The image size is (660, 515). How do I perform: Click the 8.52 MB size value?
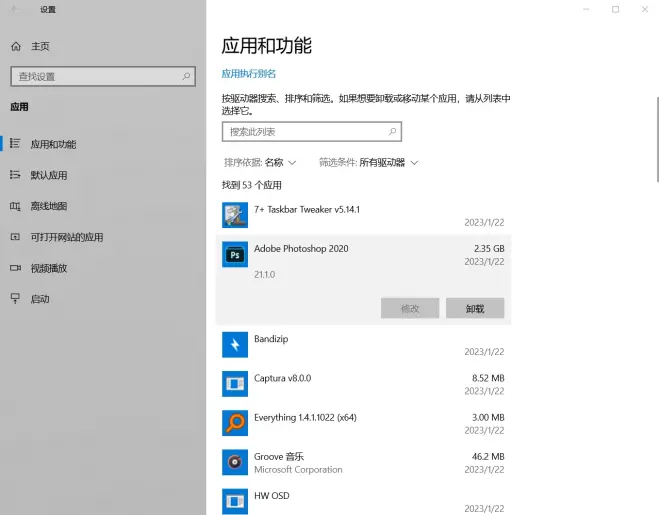(x=488, y=378)
